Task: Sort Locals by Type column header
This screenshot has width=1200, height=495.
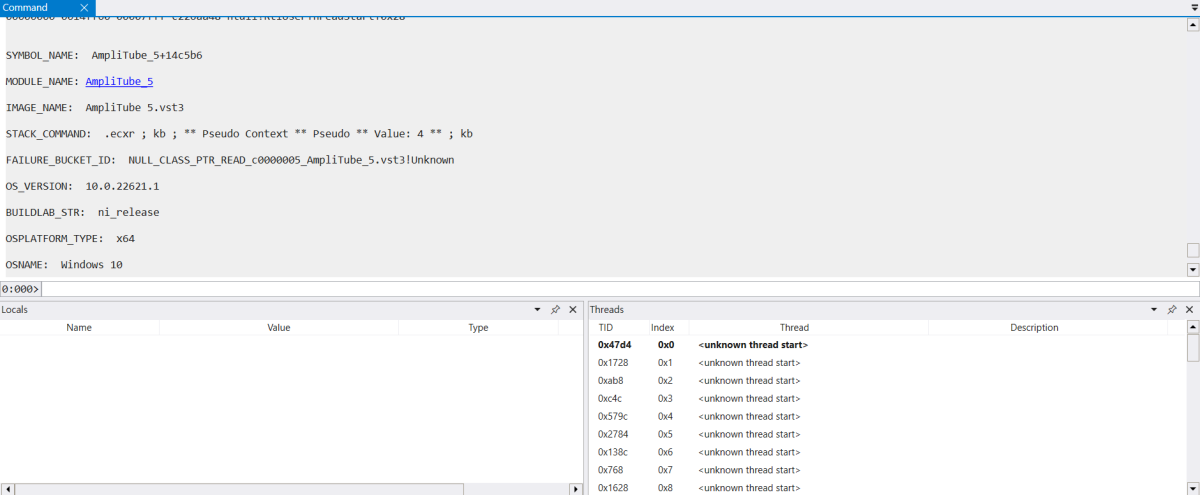Action: click(x=478, y=328)
